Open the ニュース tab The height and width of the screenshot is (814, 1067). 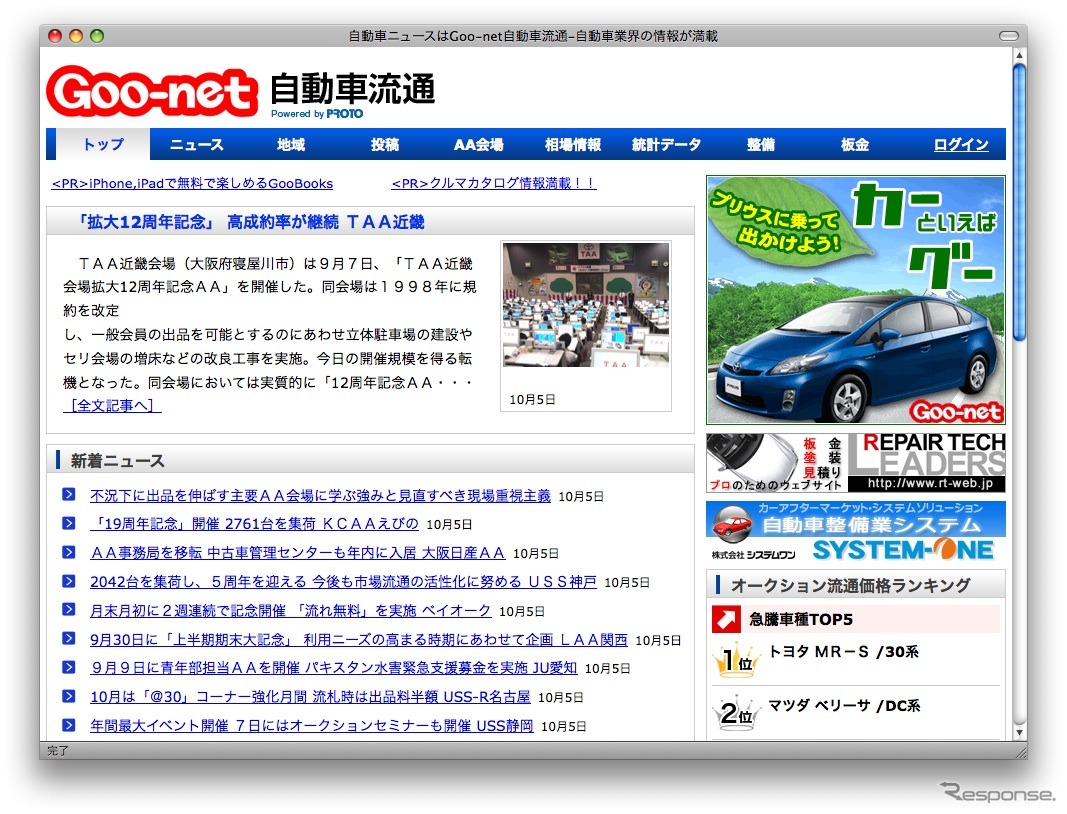click(x=197, y=145)
